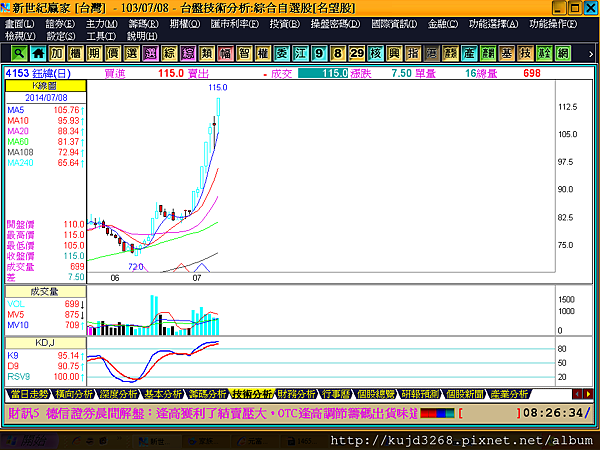Viewport: 600px width, 450px height.
Task: Open the 畫面(L) menu
Action: (20, 24)
